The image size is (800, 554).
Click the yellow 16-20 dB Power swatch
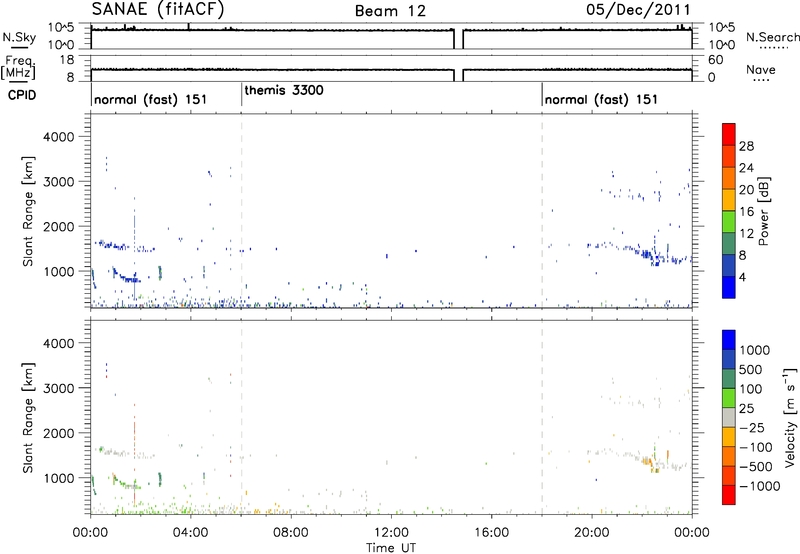pos(729,200)
